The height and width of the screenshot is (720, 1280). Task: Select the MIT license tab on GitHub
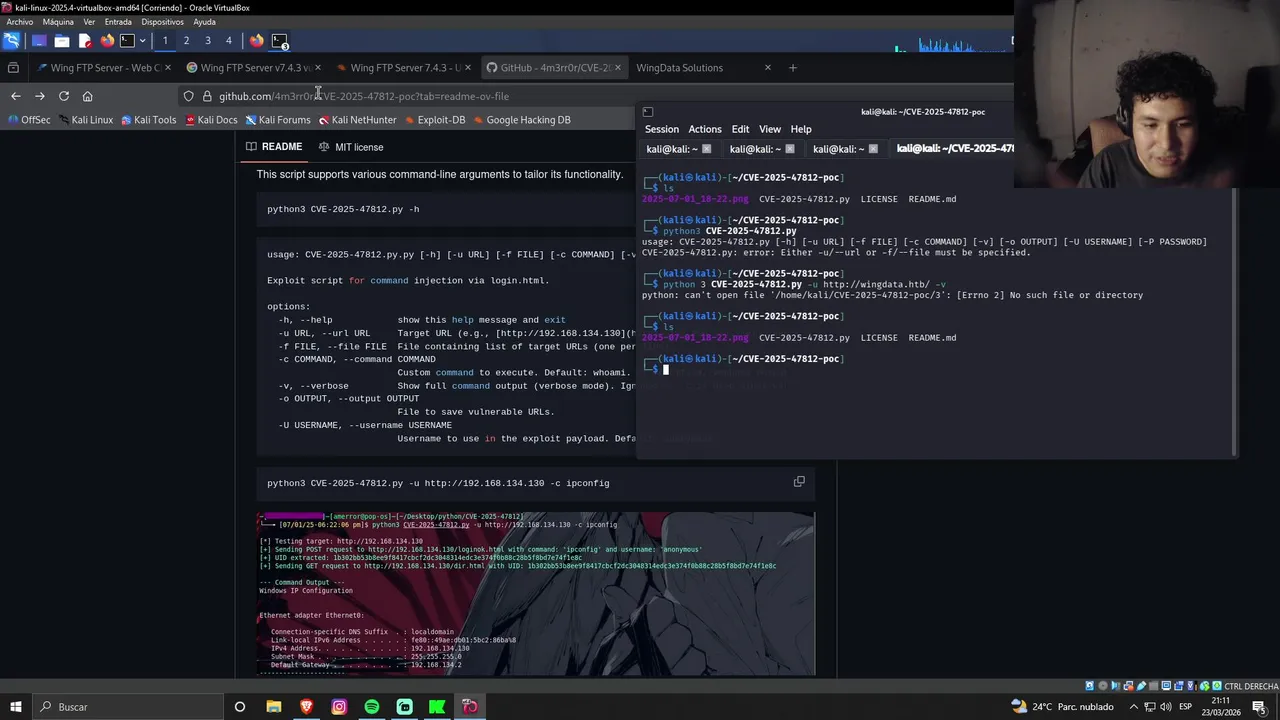351,147
